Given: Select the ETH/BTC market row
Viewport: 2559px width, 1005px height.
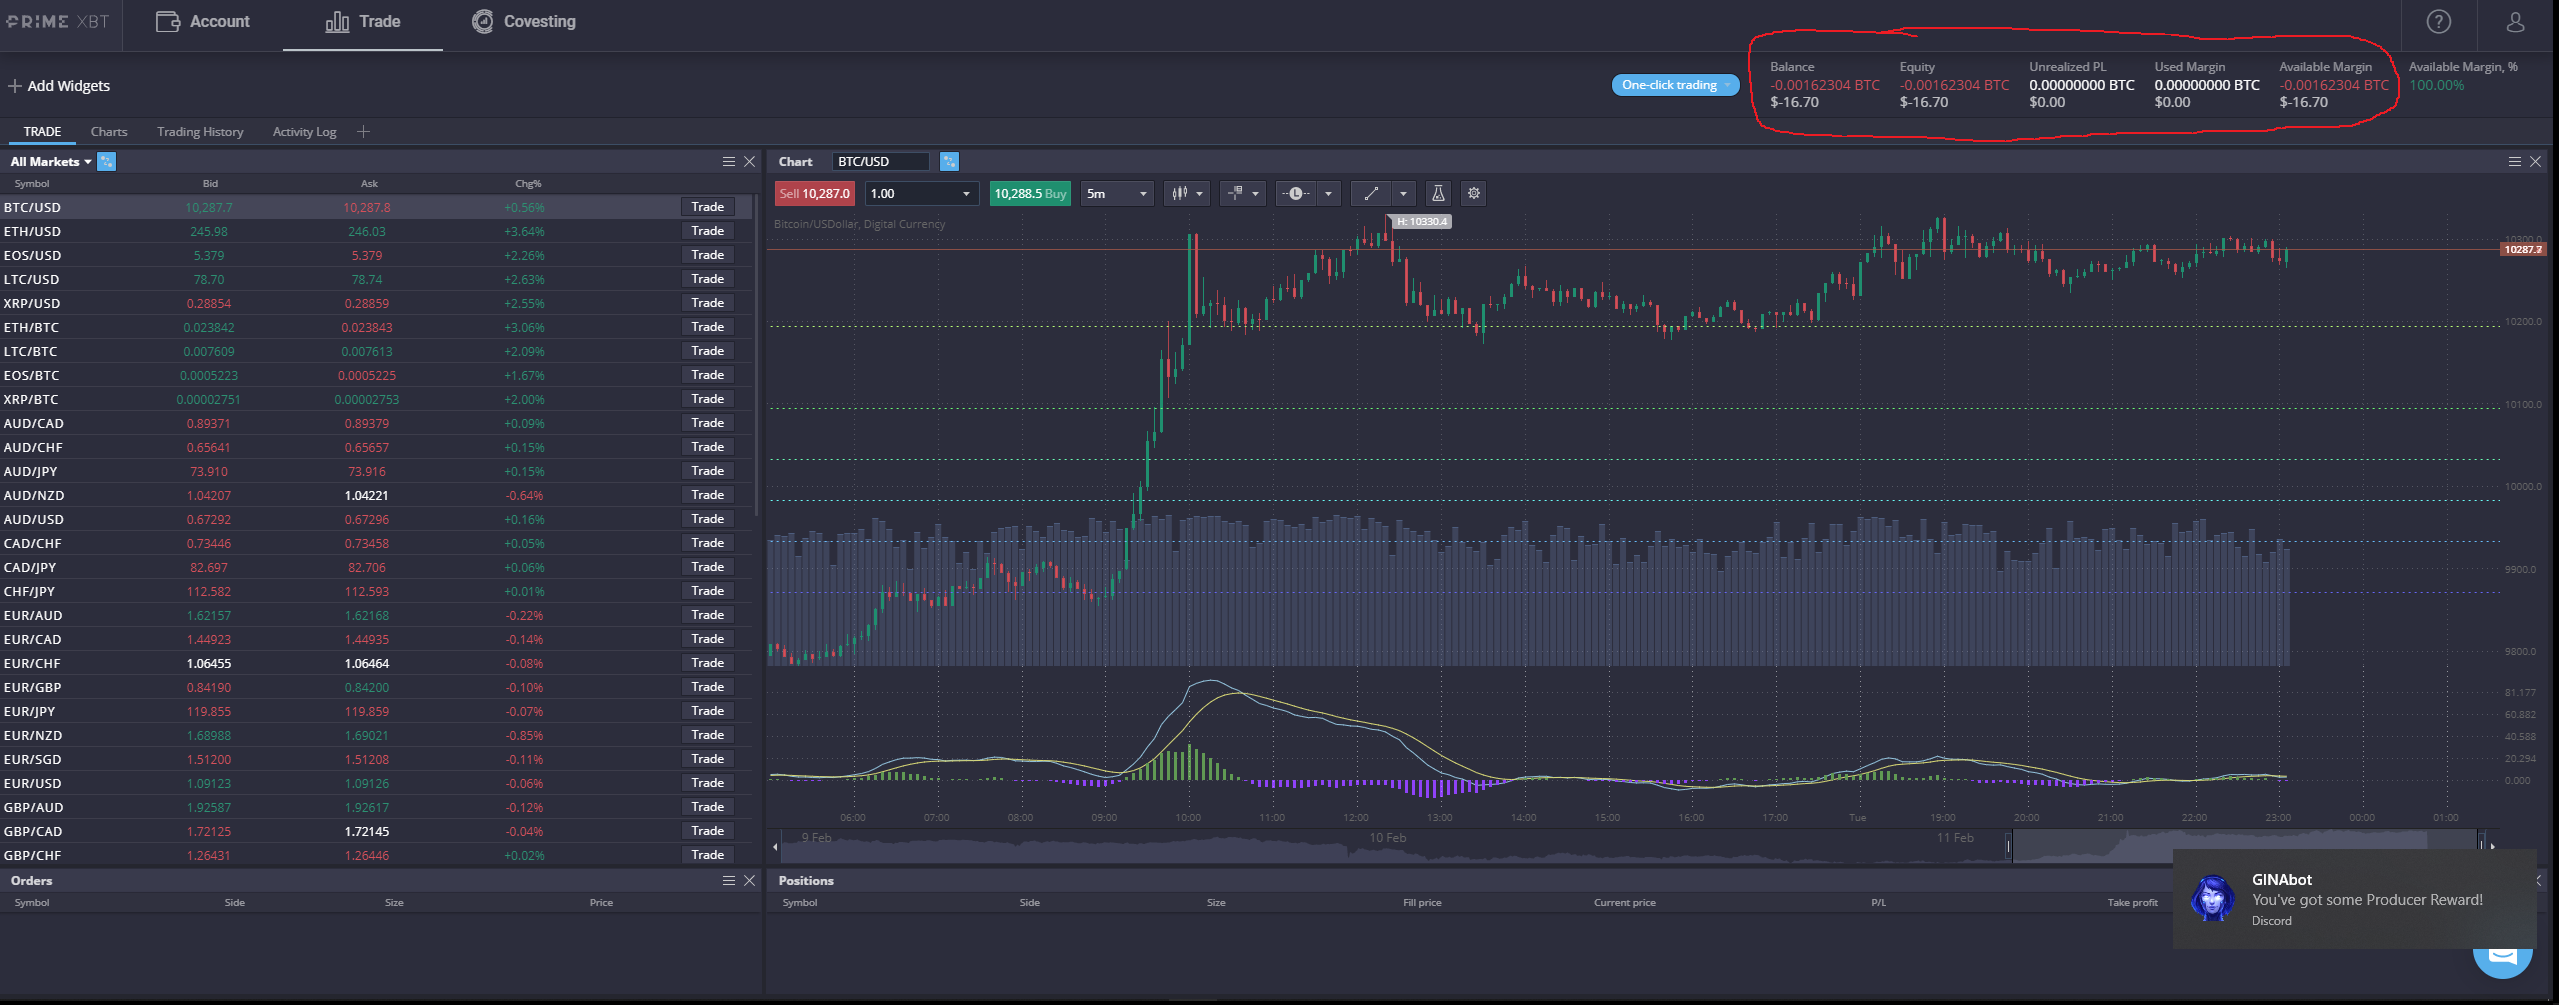Looking at the screenshot, I should [375, 327].
